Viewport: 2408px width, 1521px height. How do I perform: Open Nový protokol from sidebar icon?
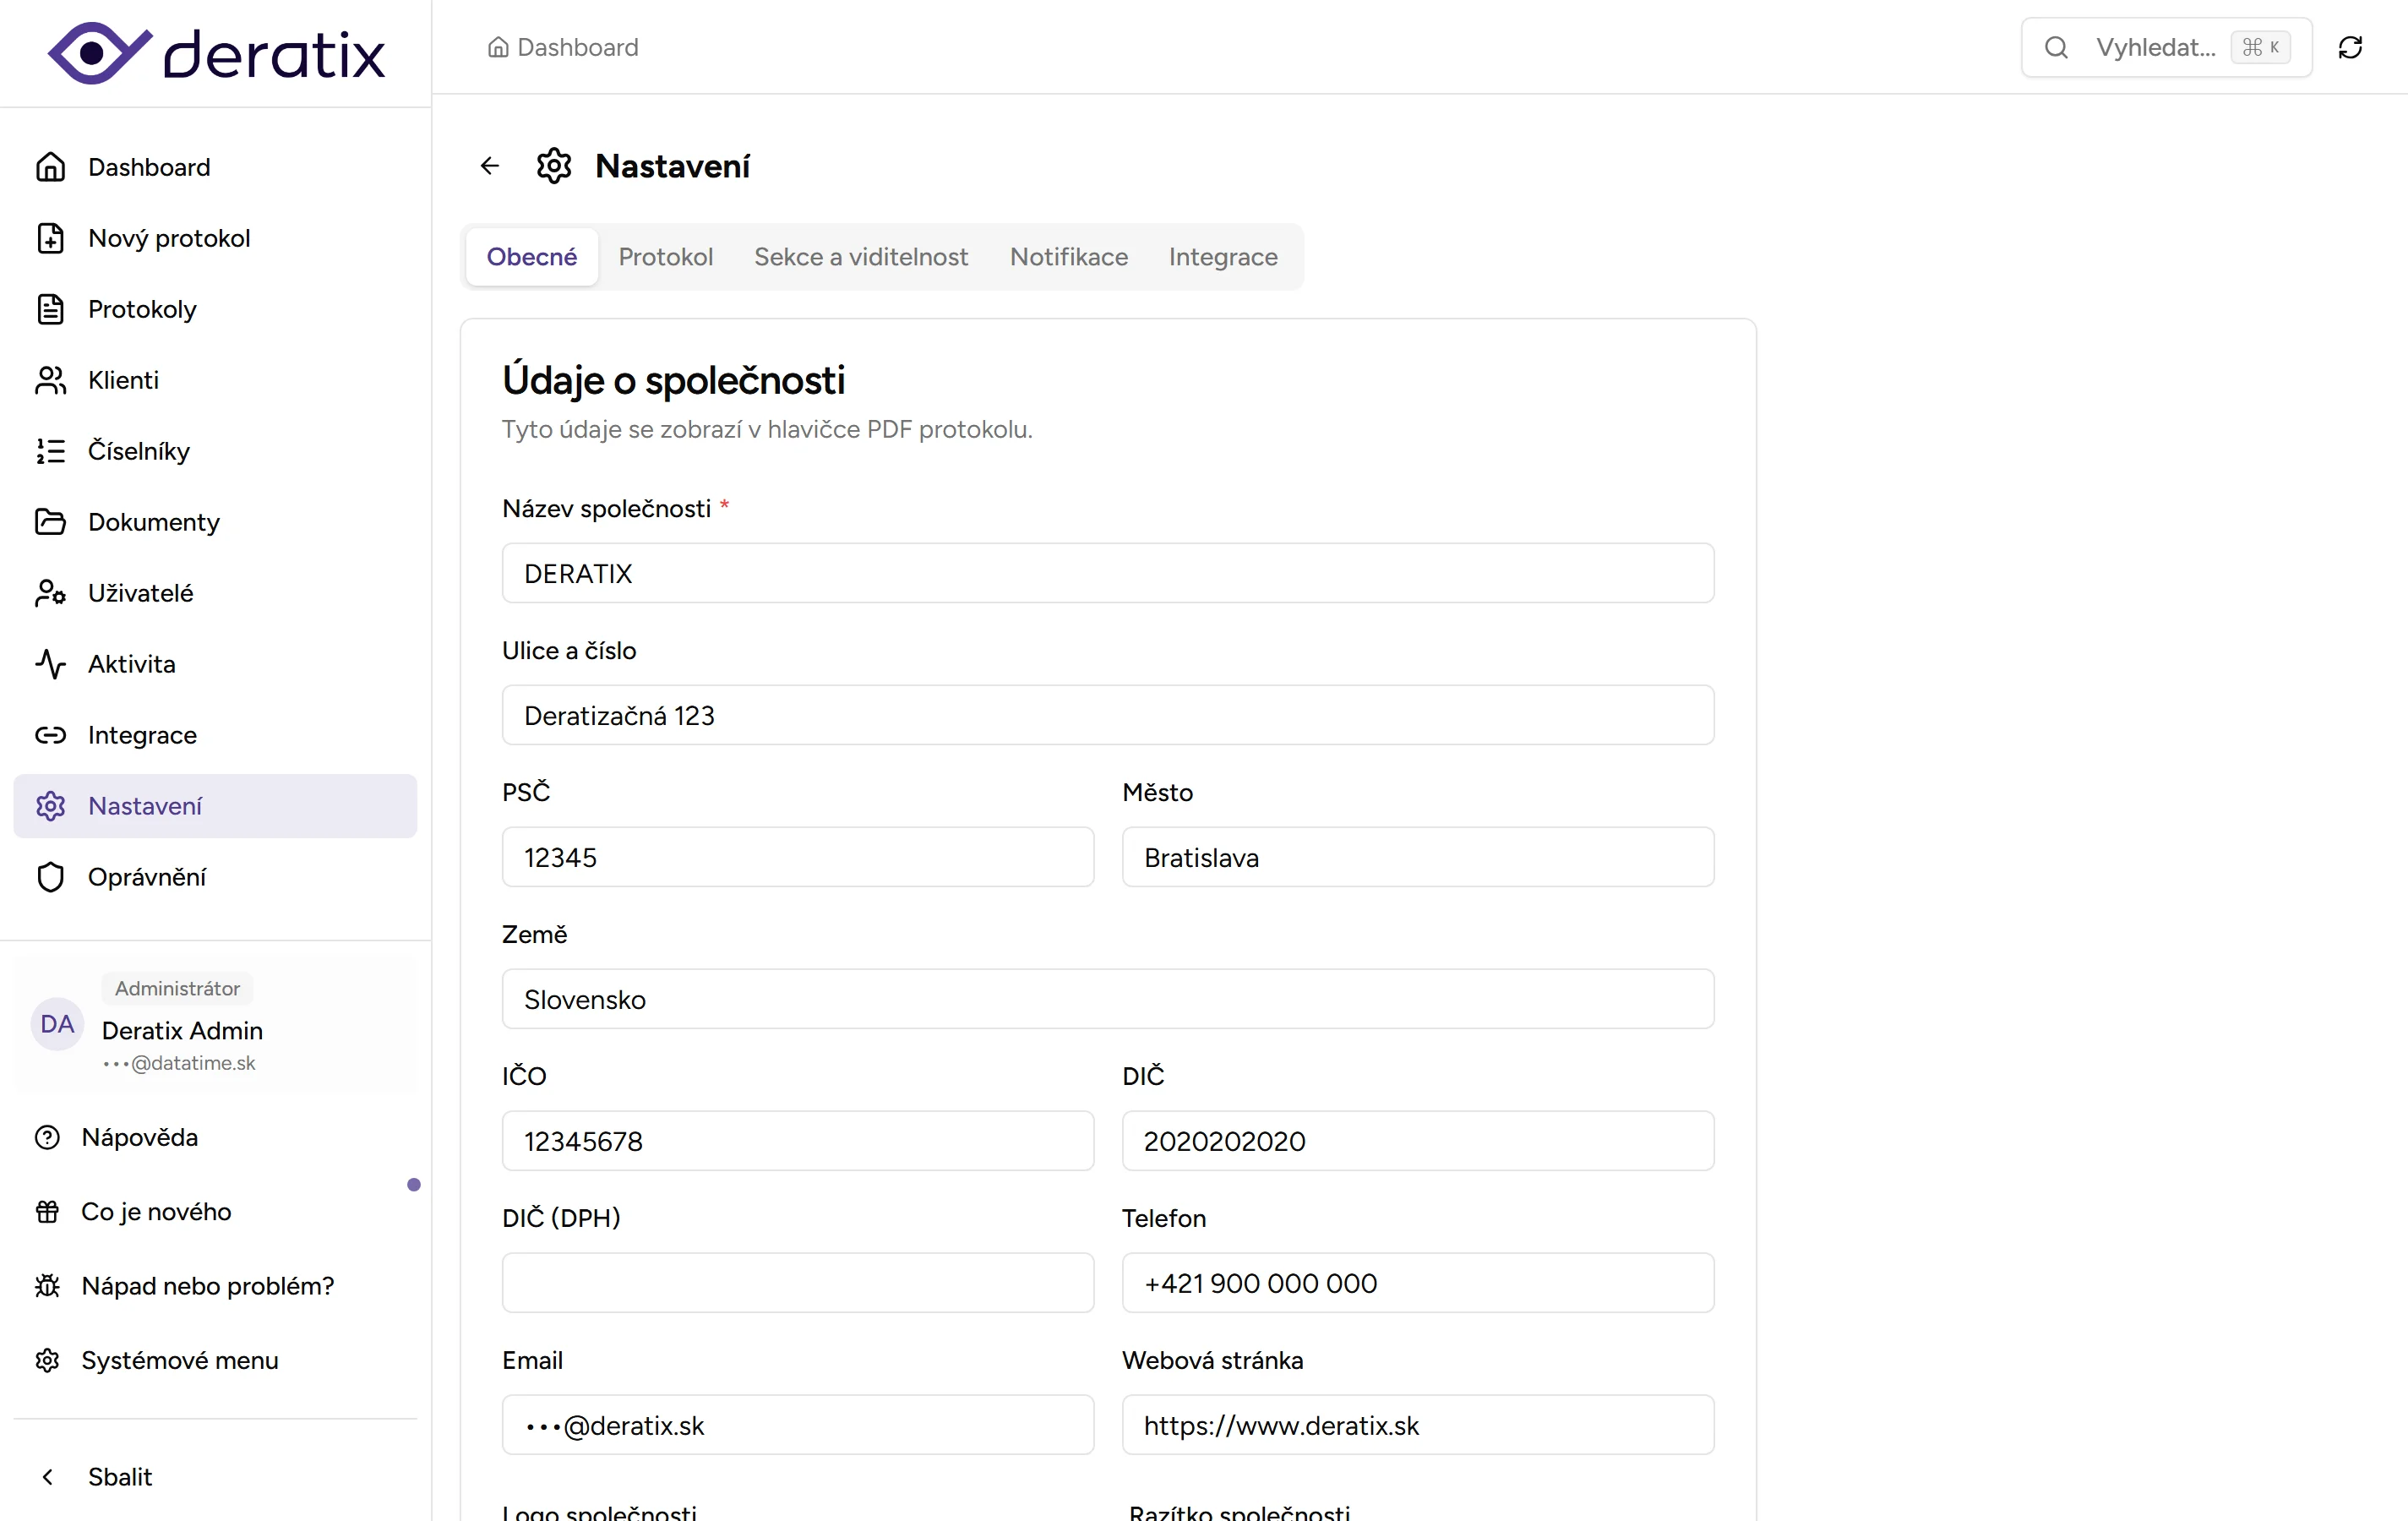(50, 238)
